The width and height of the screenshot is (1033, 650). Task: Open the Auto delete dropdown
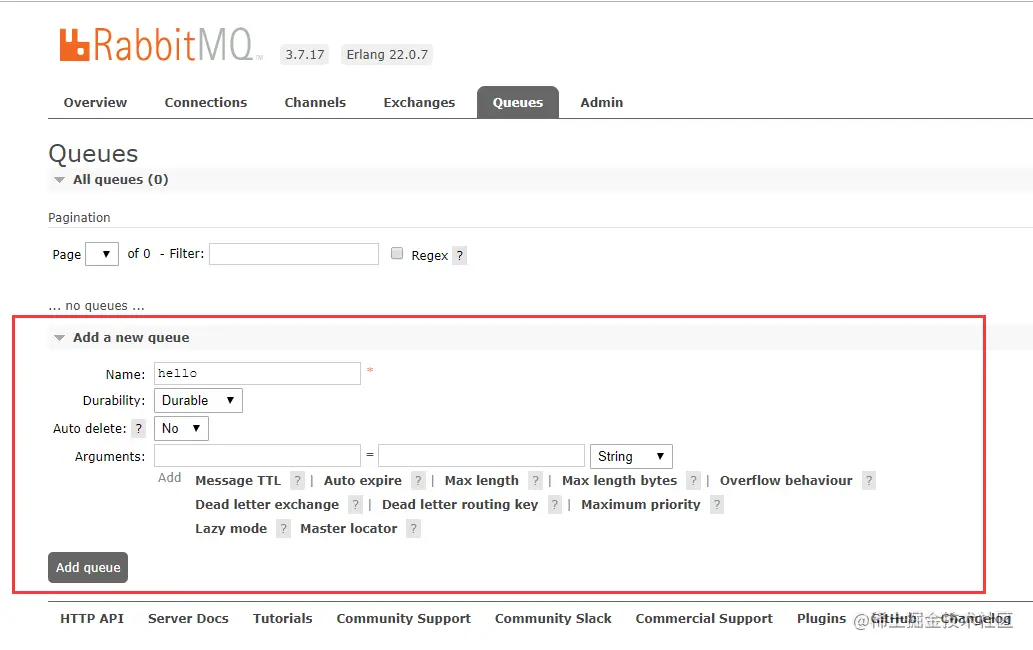[181, 429]
